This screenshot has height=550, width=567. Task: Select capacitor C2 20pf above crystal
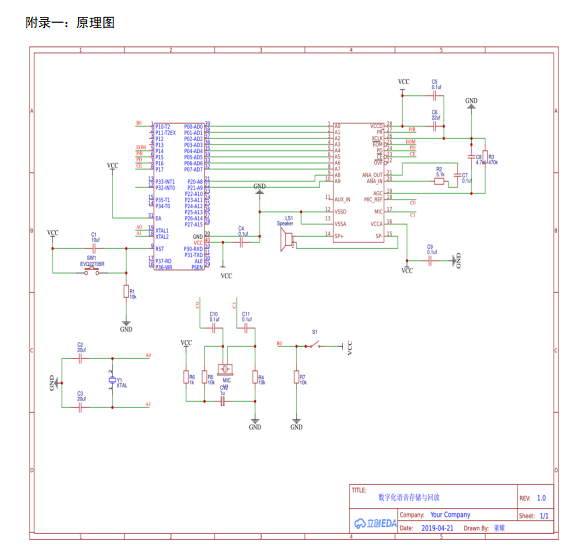(x=81, y=358)
